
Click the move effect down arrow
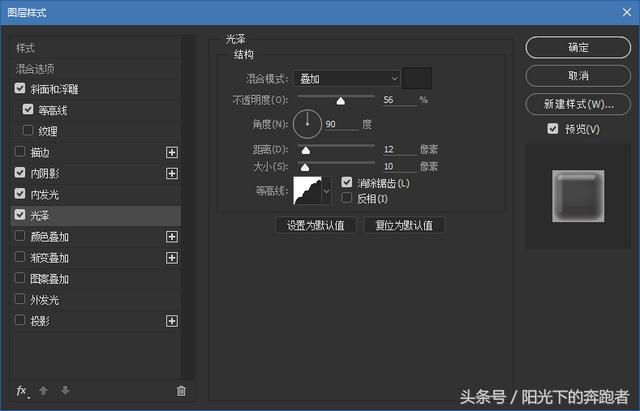[x=65, y=391]
